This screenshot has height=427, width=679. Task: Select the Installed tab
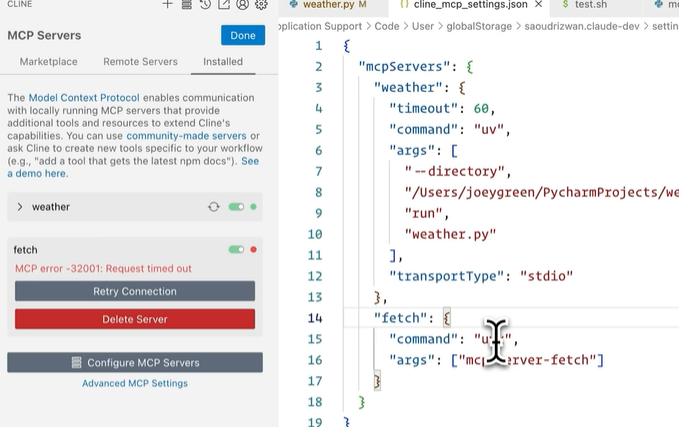tap(223, 61)
